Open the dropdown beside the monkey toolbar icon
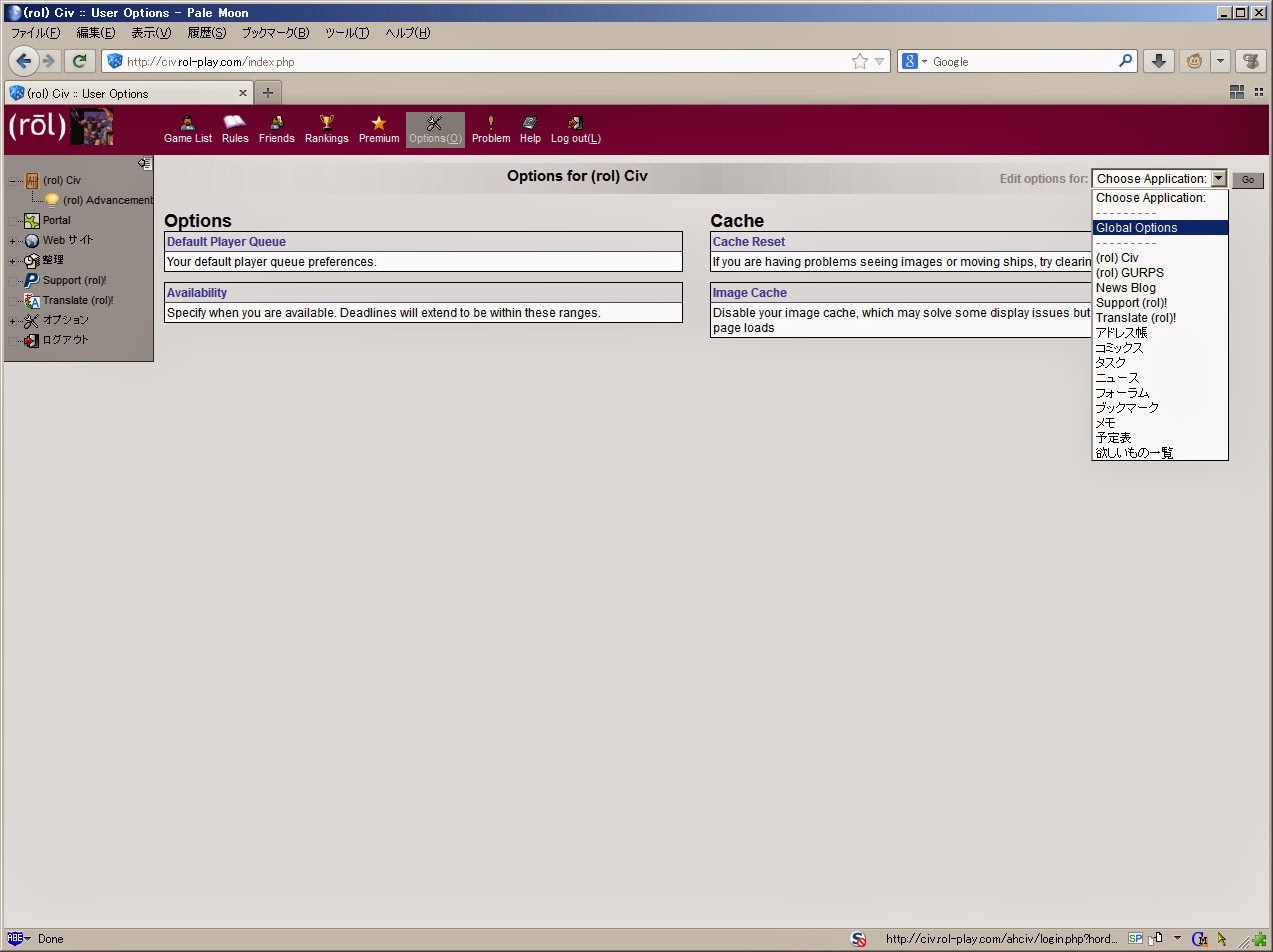The image size is (1273, 952). click(x=1220, y=61)
